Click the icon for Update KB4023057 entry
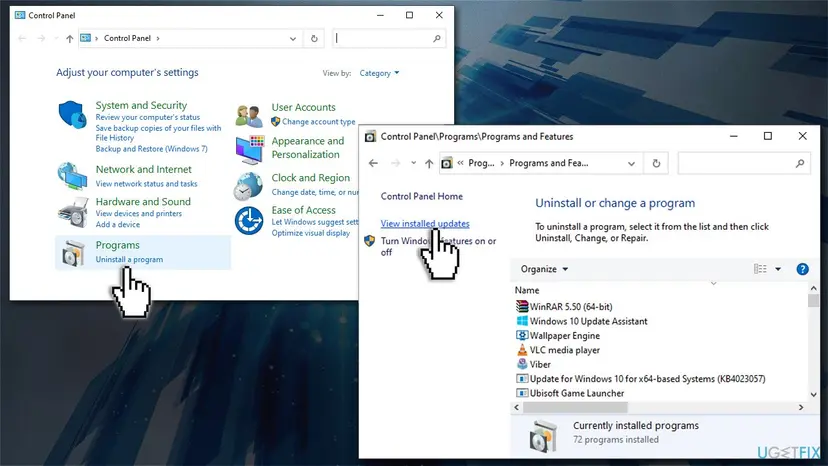828x466 pixels. coord(522,378)
